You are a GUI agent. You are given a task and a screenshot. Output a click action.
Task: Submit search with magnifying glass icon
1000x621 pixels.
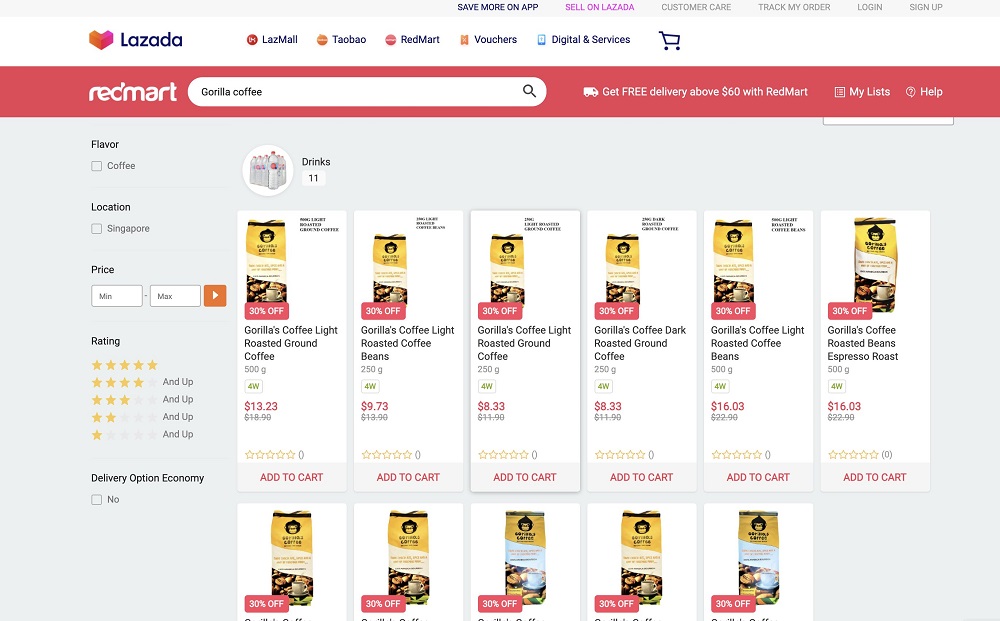[x=529, y=91]
